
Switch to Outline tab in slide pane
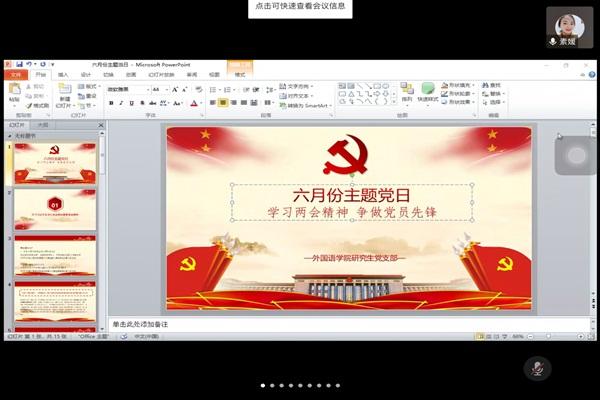click(42, 125)
